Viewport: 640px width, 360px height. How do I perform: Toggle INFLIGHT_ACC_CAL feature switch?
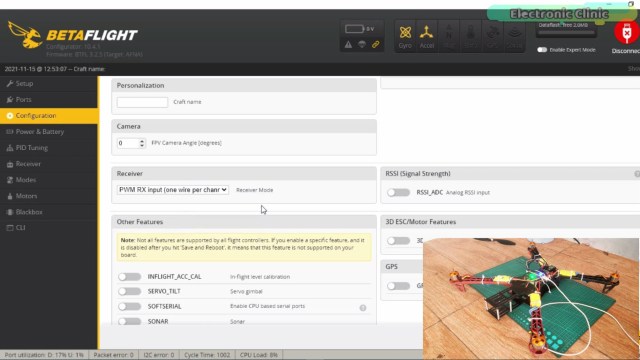[130, 277]
